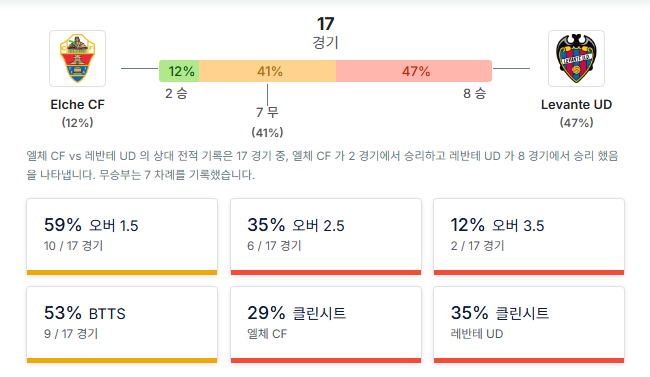Click the 2 승 label under bar
Screen dimensions: 650x377
click(x=176, y=93)
